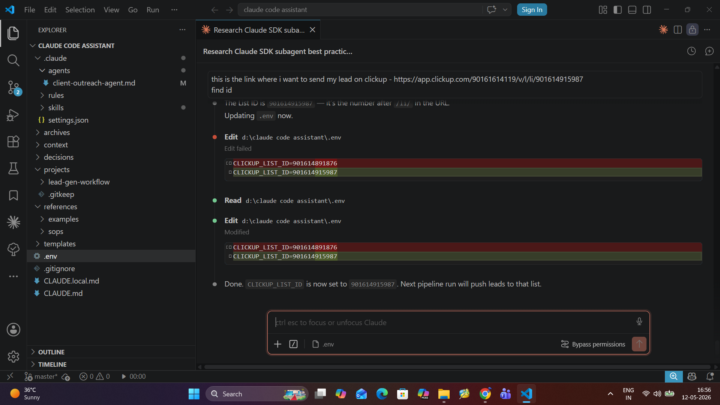720x405 pixels.
Task: Show more menu bar items ellipsis
Action: 174,10
